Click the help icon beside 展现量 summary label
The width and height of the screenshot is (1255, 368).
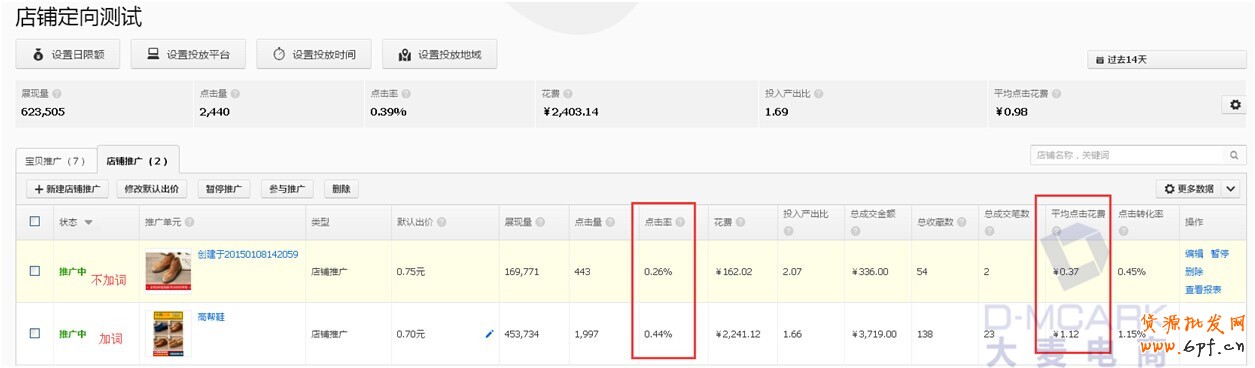click(x=57, y=93)
